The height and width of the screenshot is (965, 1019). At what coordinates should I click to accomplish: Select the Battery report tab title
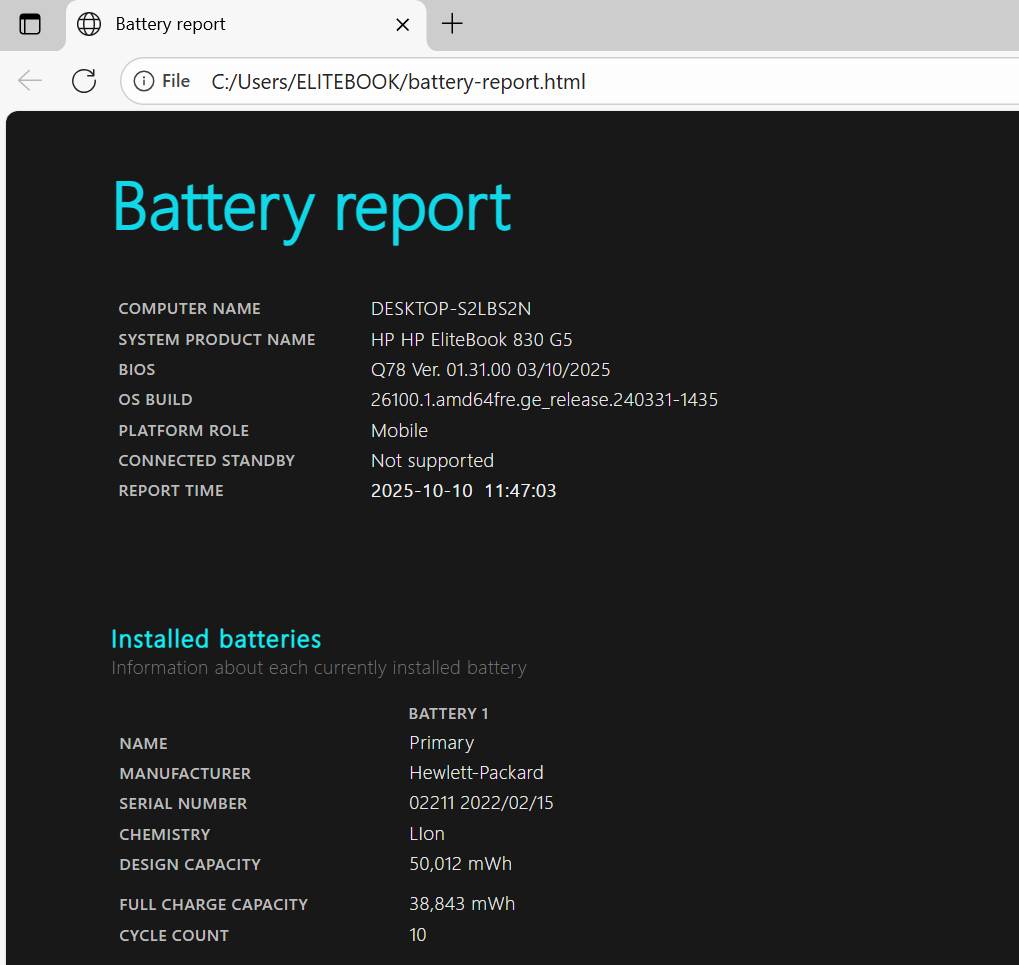tap(171, 24)
